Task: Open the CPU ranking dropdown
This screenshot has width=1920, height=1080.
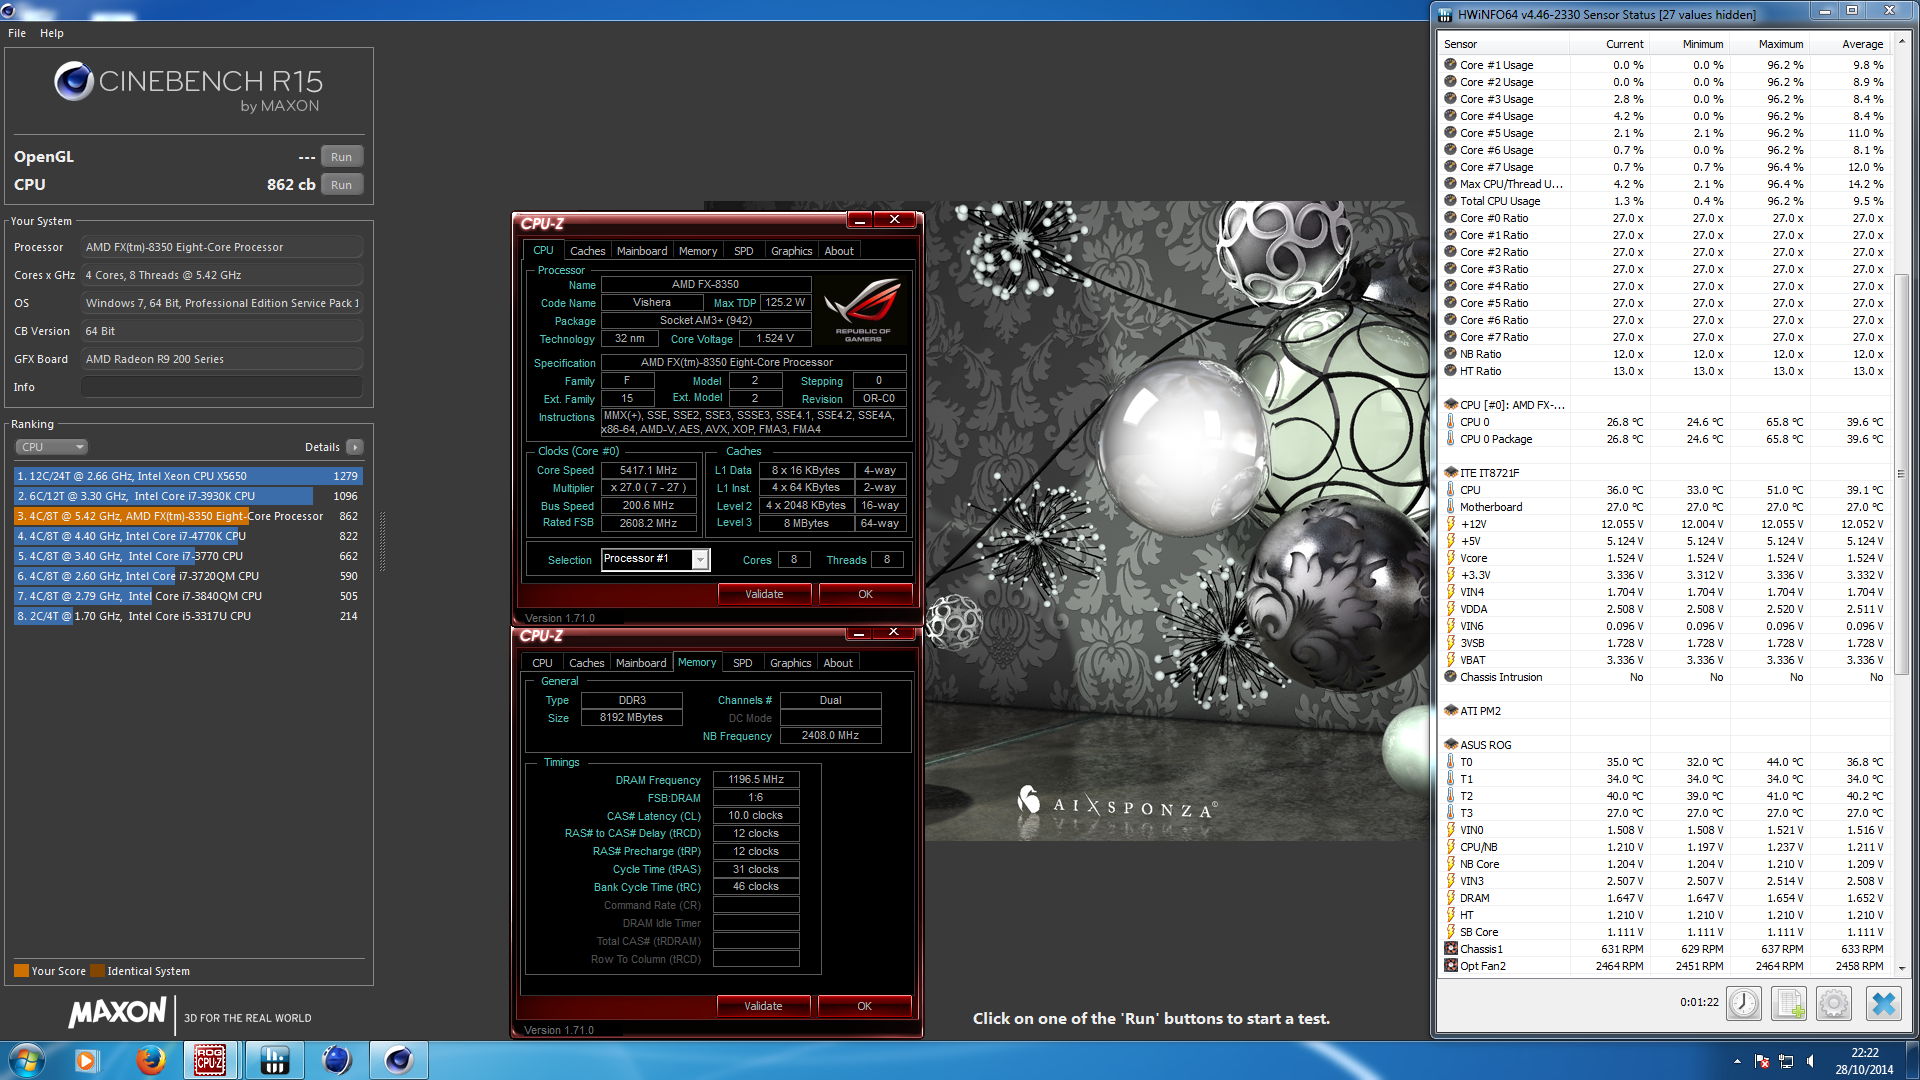Action: tap(52, 447)
